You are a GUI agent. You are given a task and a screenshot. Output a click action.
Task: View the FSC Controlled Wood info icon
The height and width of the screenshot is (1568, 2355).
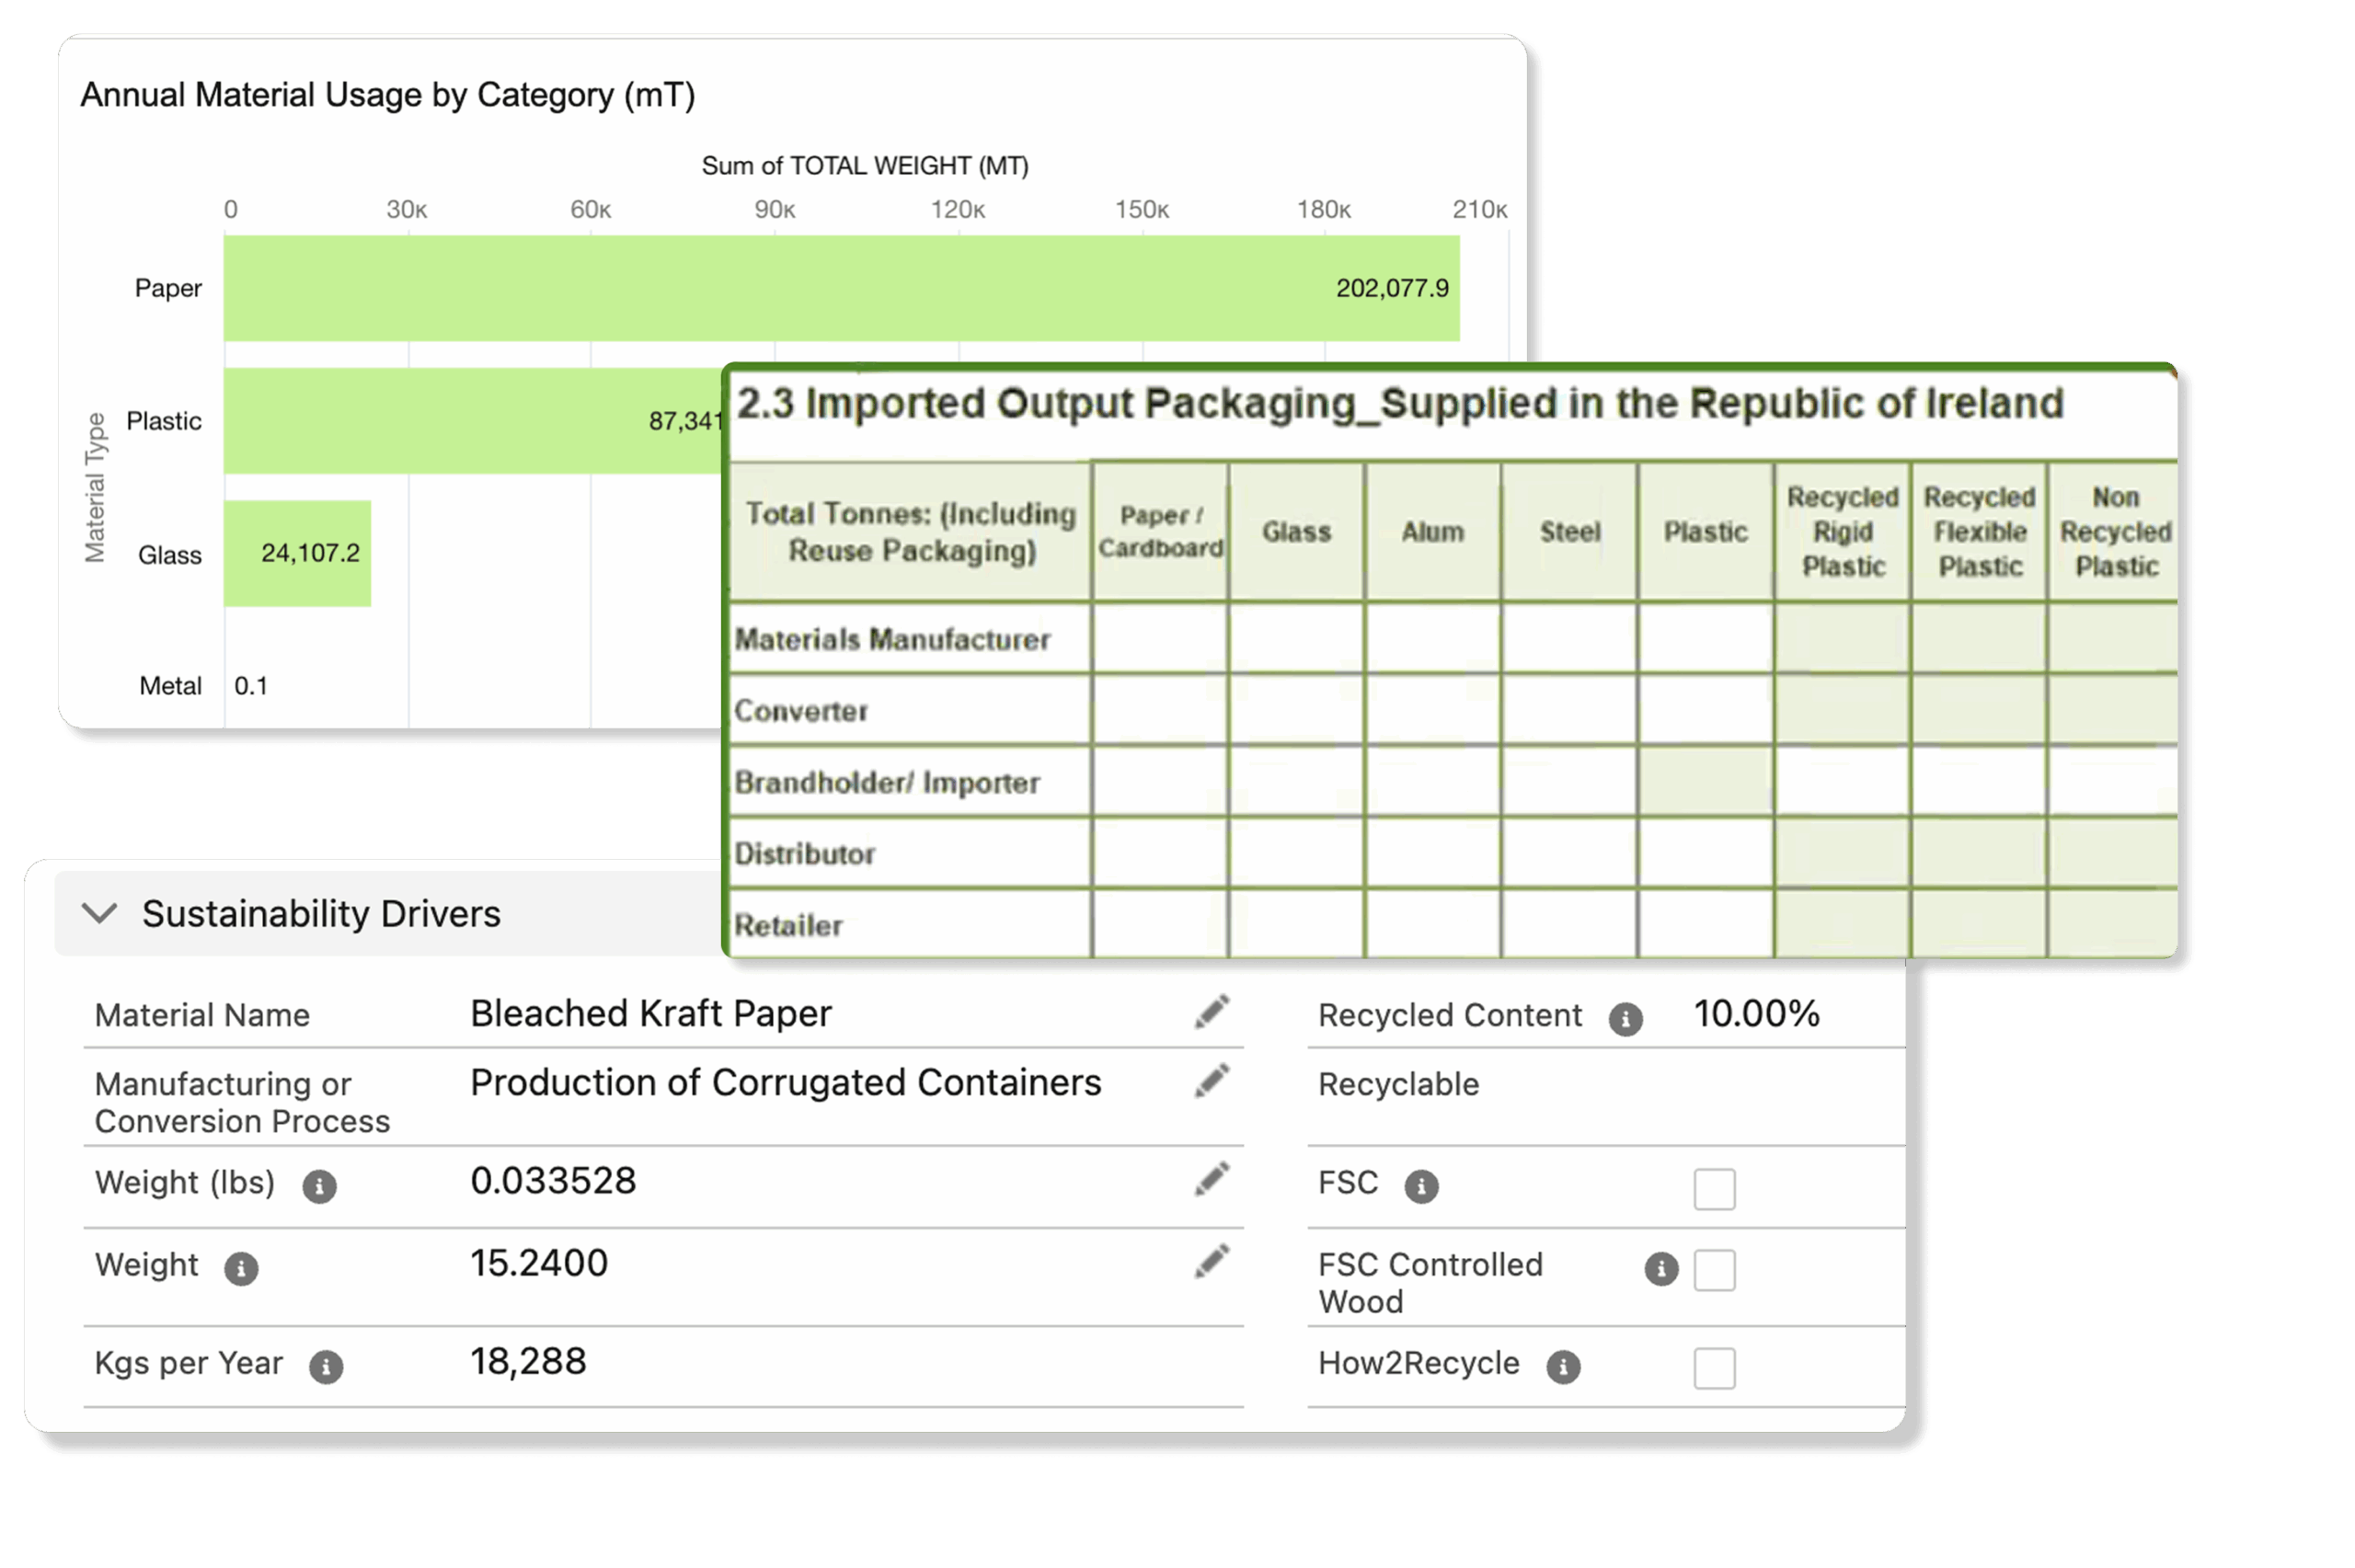tap(1662, 1271)
